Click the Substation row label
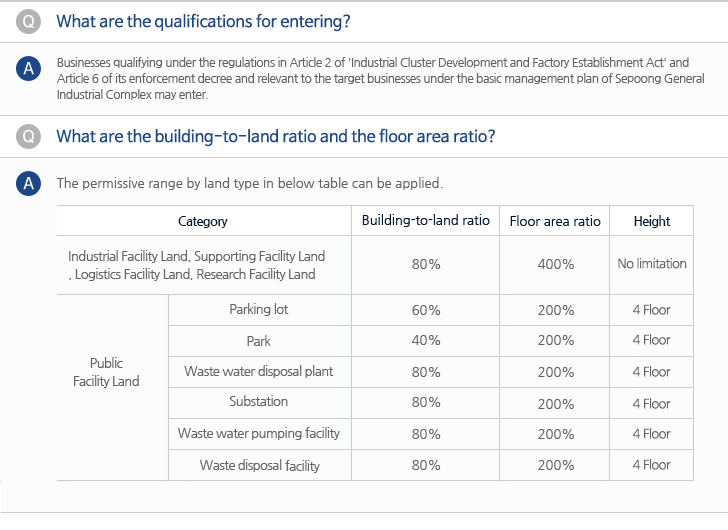Viewport: 728px width, 530px height. (x=259, y=402)
